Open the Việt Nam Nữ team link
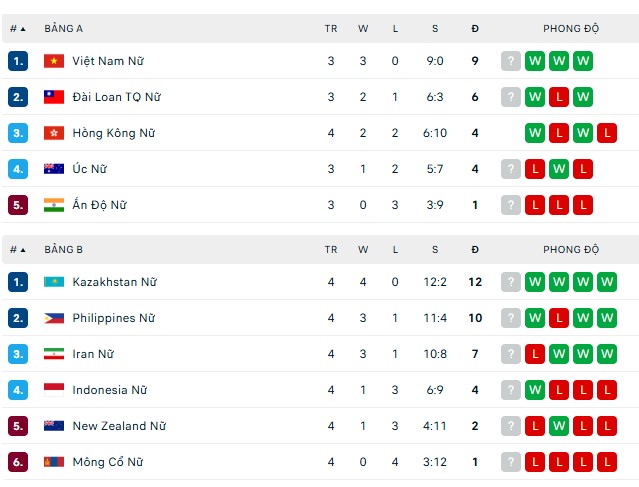 pos(108,61)
